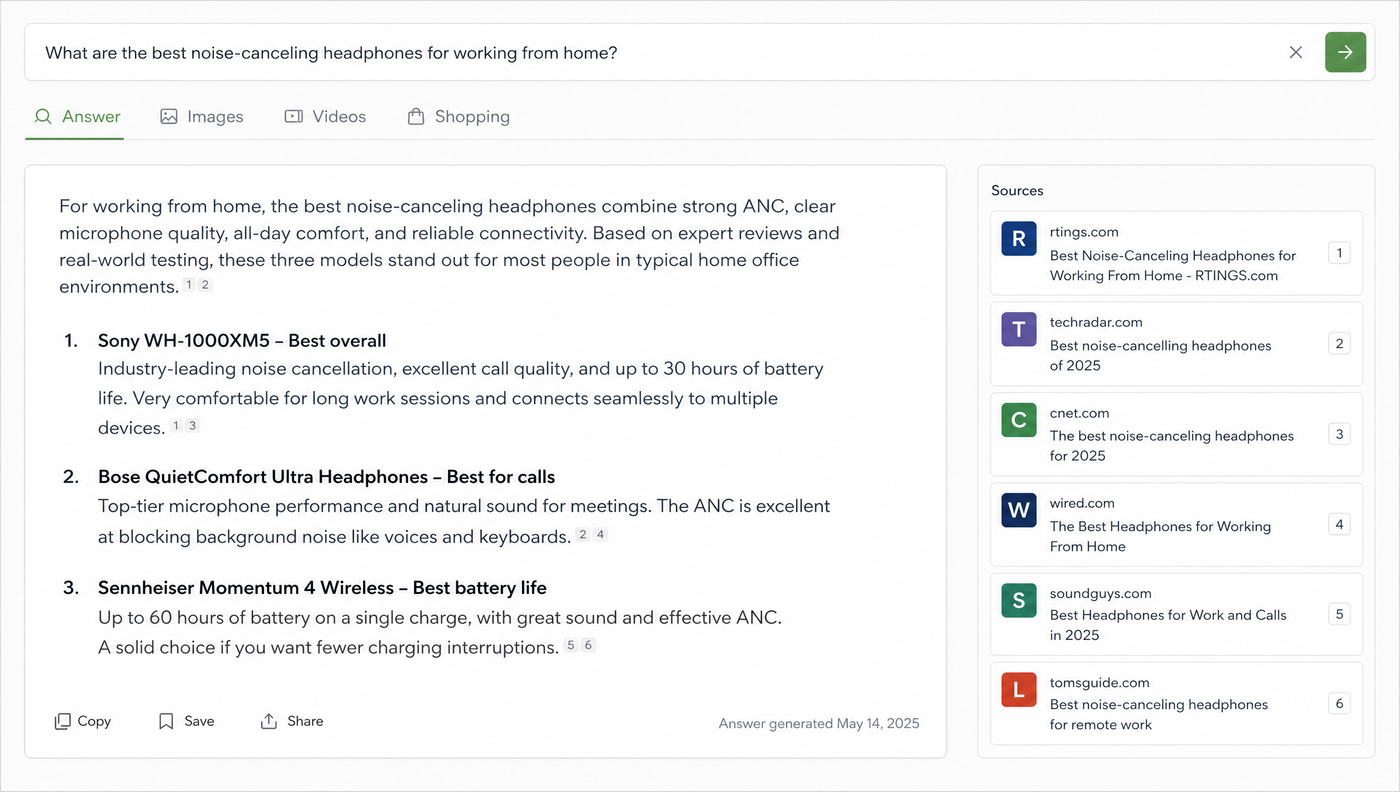This screenshot has height=792, width=1400.
Task: Click the purple T favicon for techradar.com
Action: click(x=1019, y=329)
